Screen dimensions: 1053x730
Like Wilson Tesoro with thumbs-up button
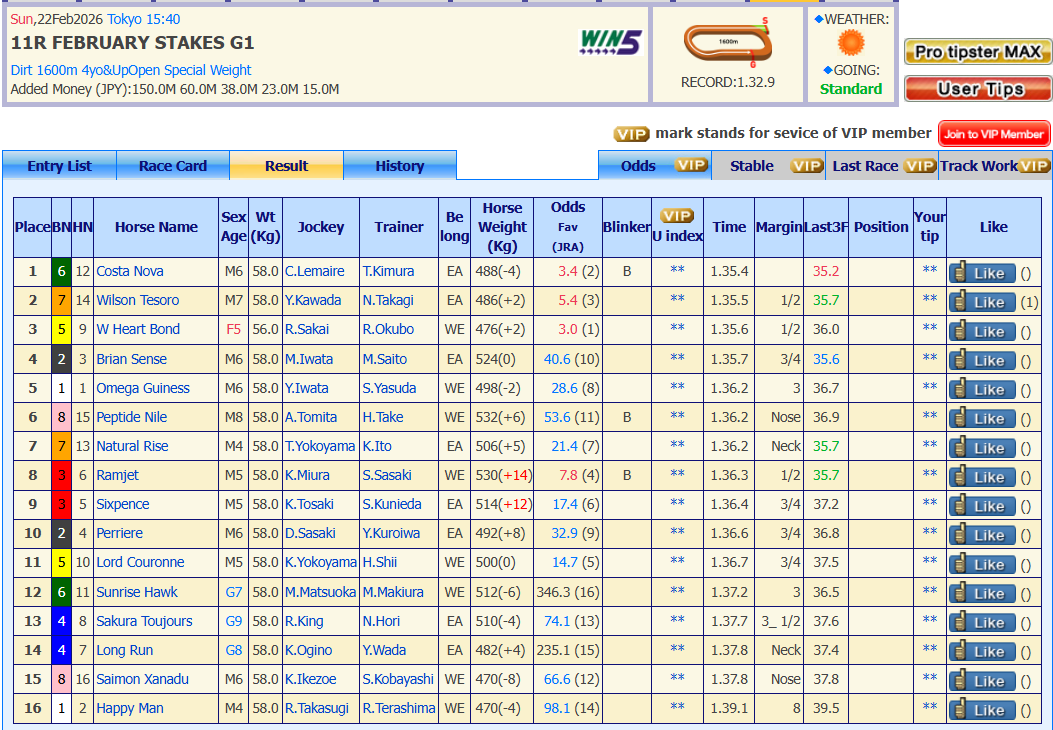point(982,302)
